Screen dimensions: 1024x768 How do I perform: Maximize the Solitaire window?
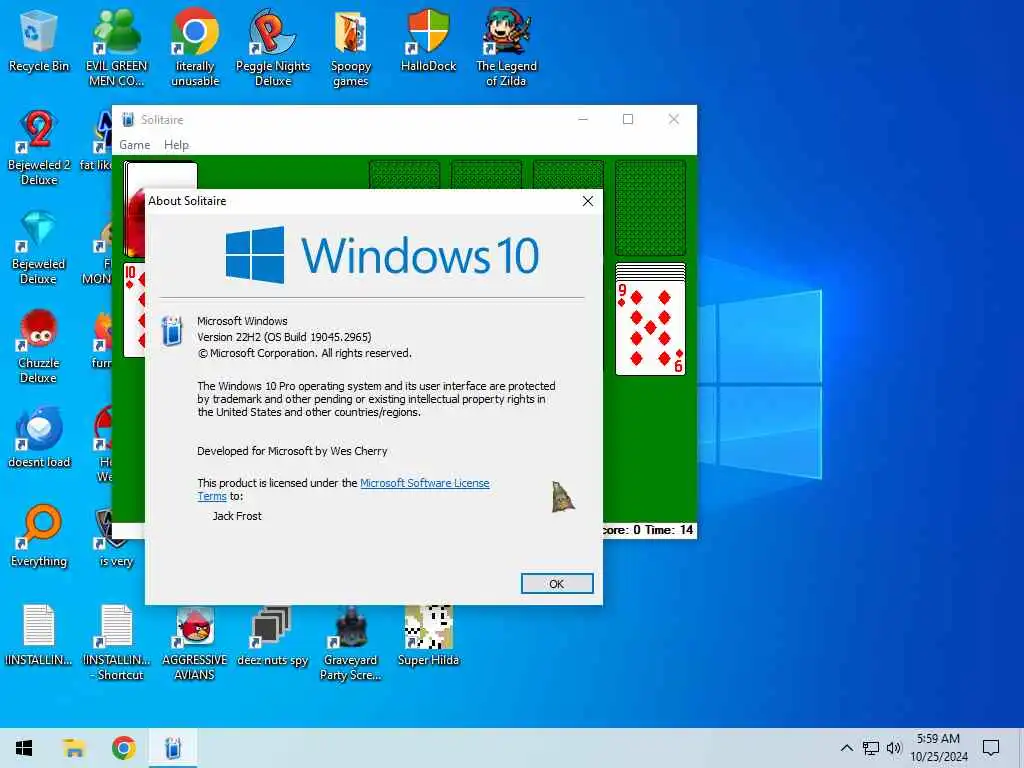pyautogui.click(x=628, y=120)
